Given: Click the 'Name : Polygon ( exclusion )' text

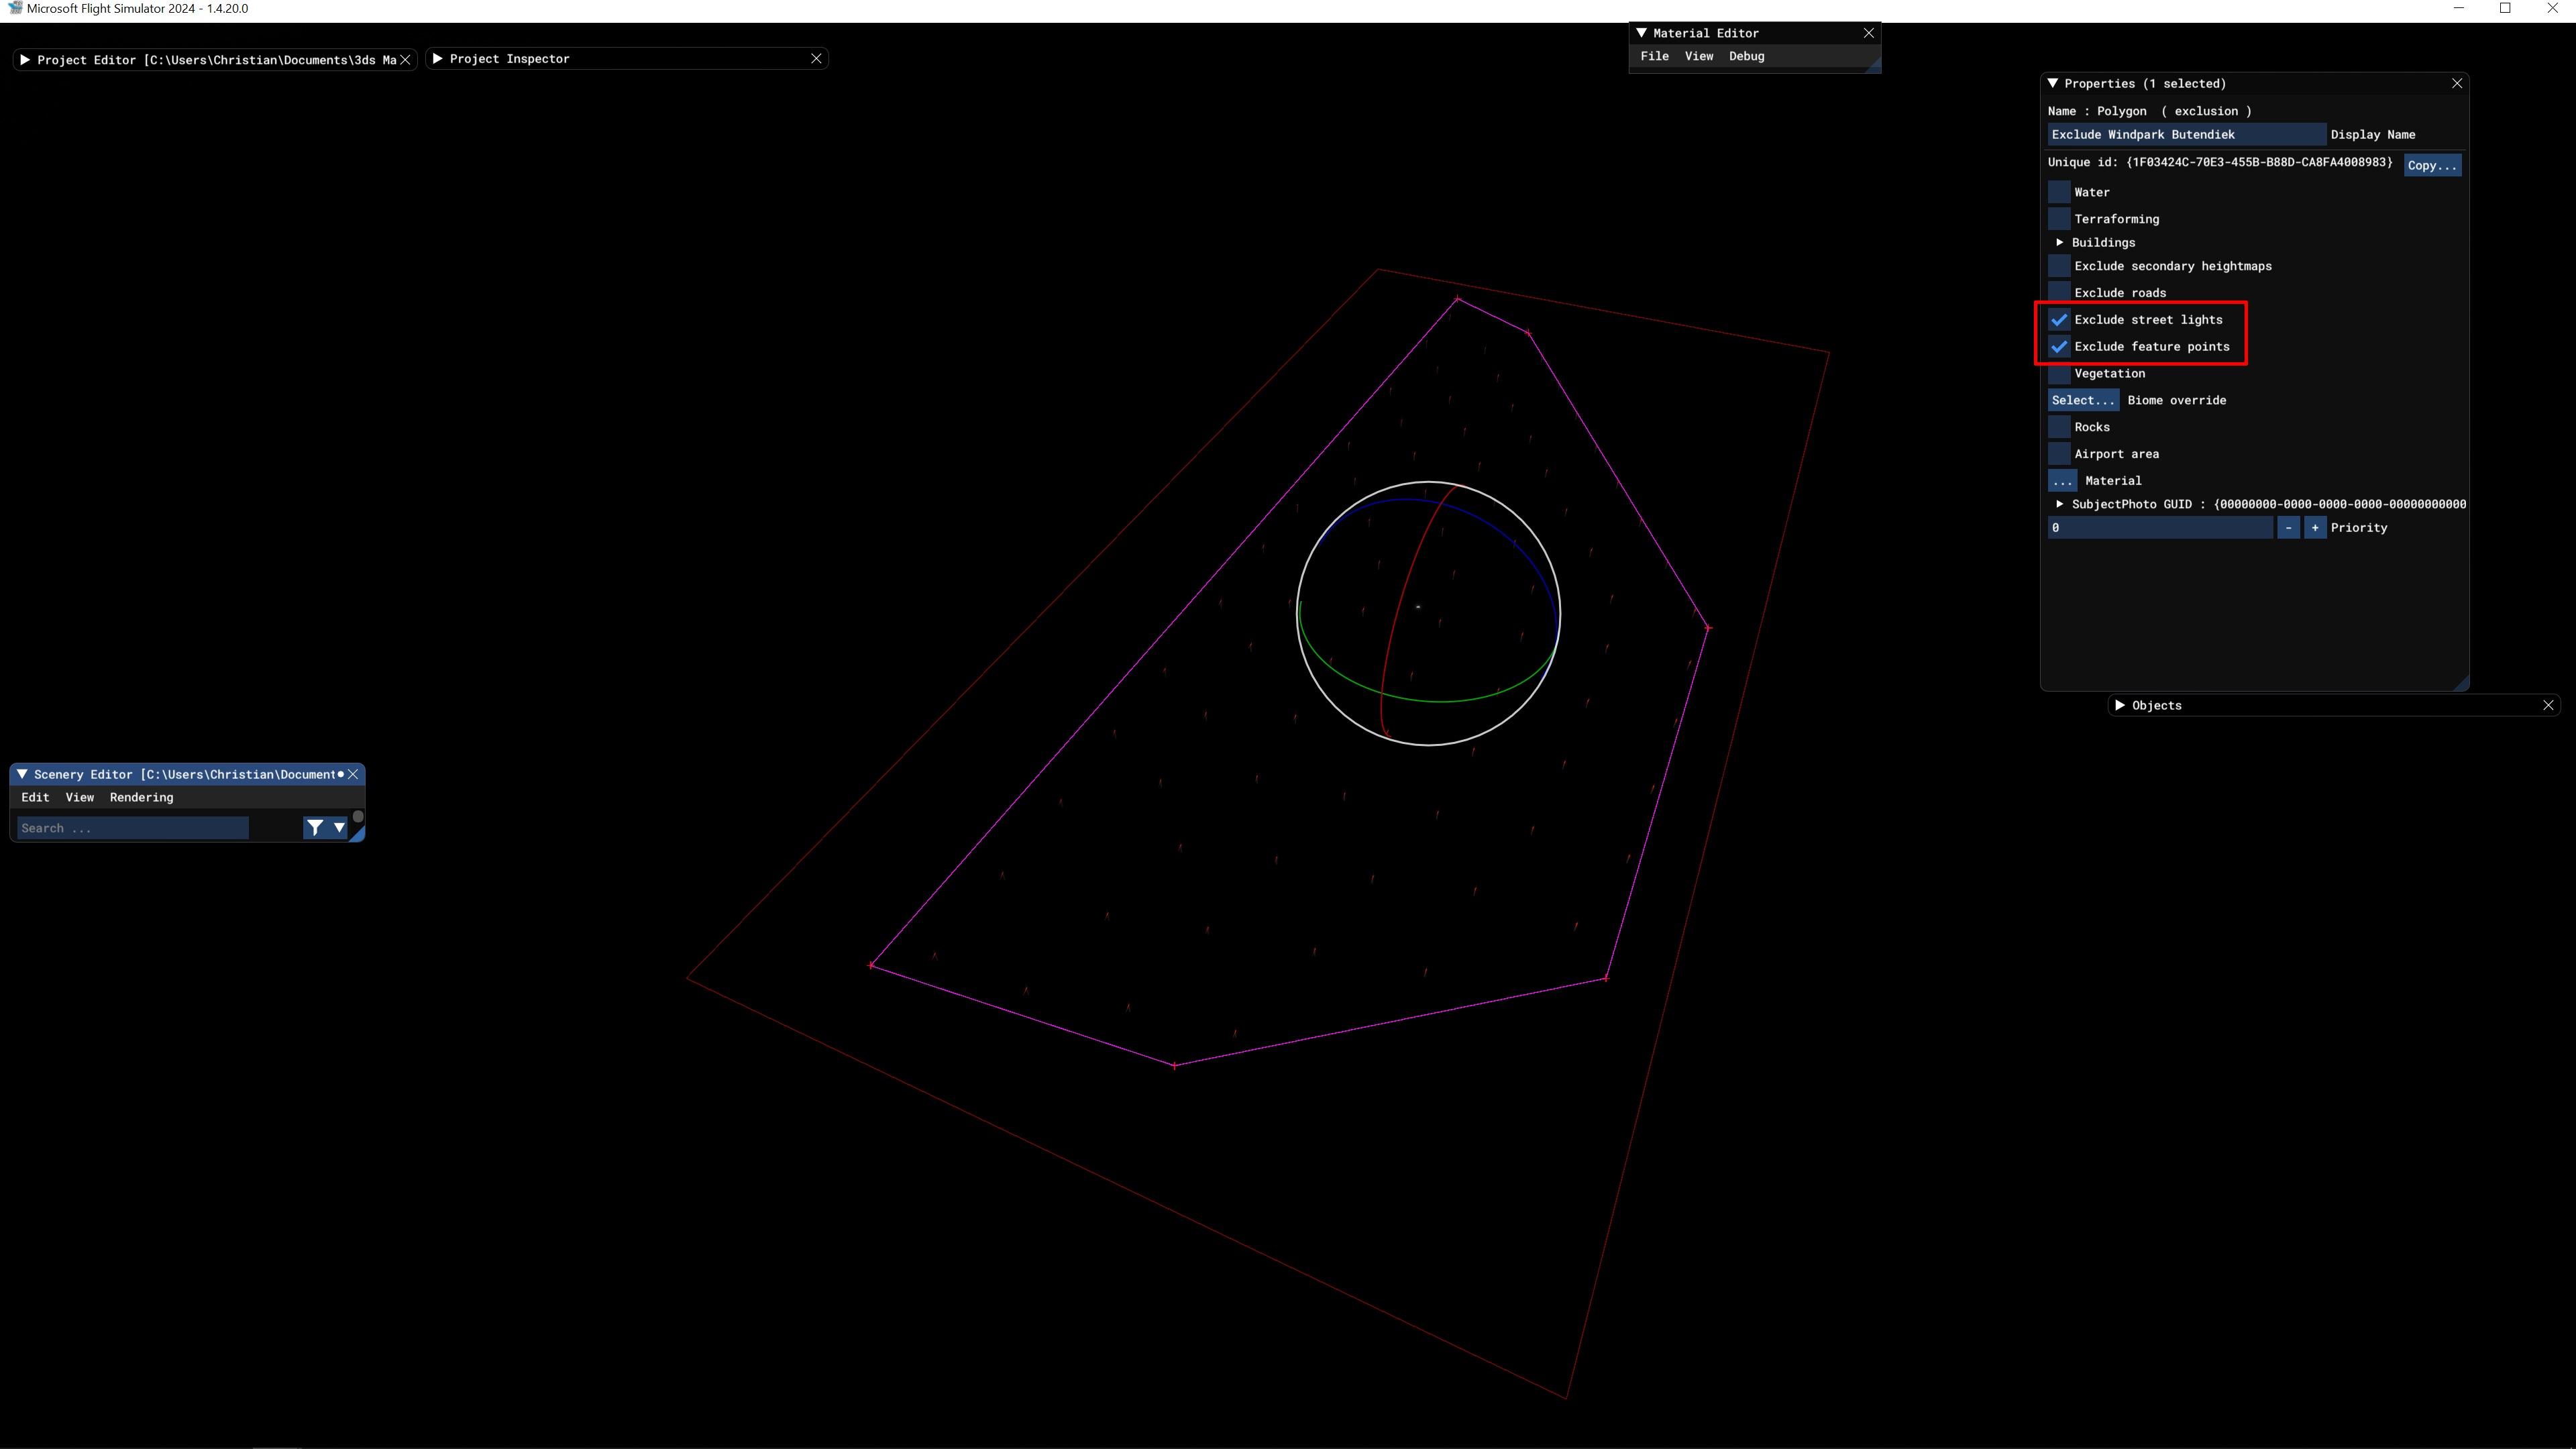Looking at the screenshot, I should tap(2149, 111).
